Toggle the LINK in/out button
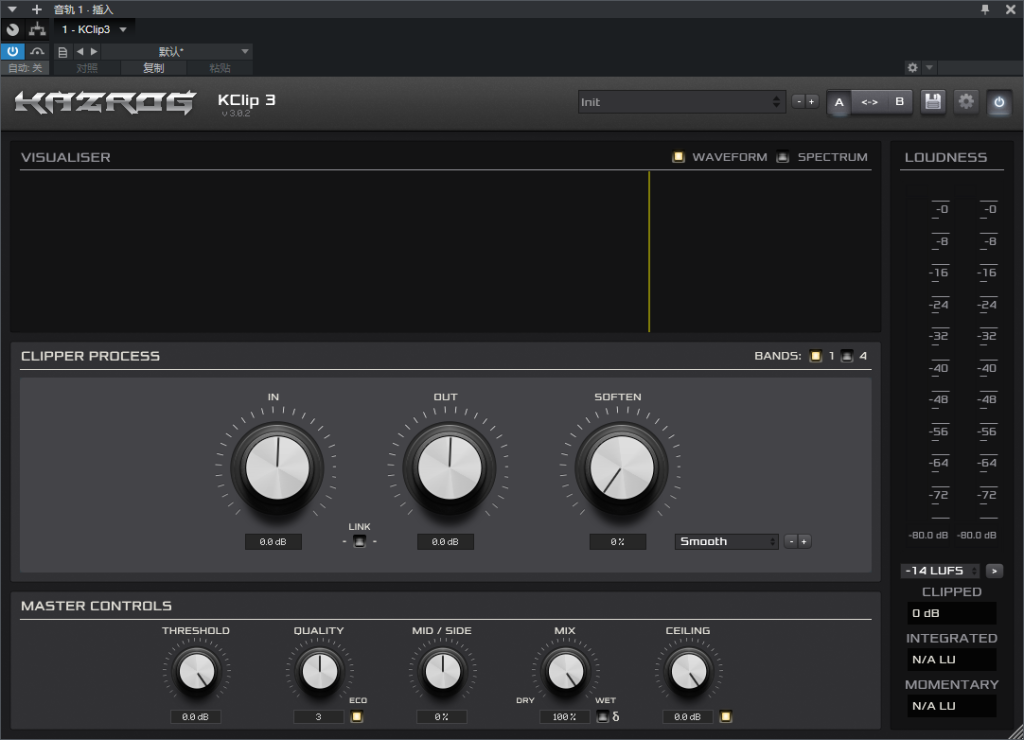The height and width of the screenshot is (740, 1024). pos(359,541)
